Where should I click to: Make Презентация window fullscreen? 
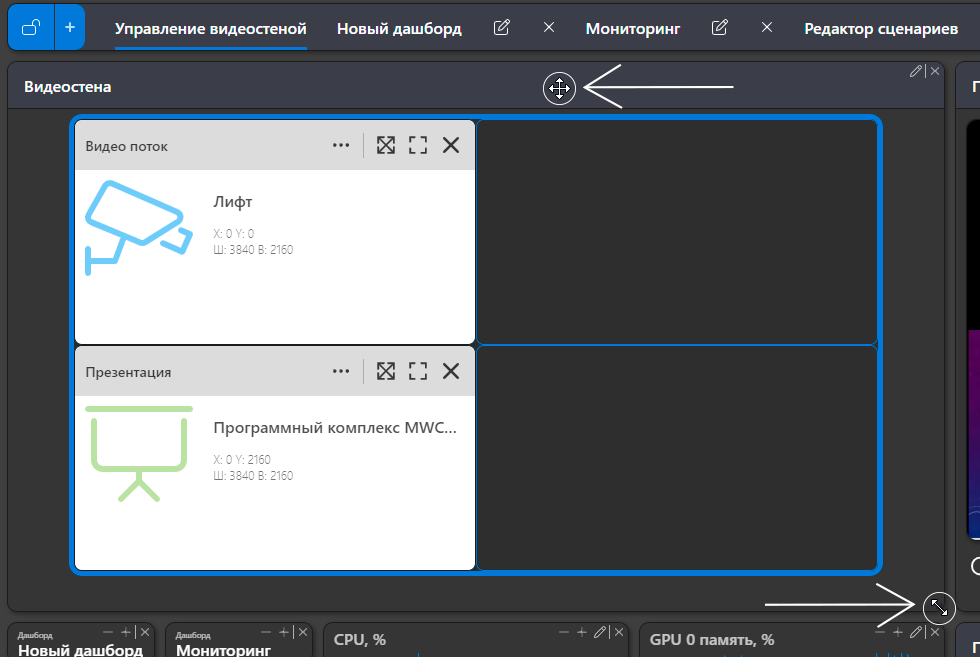[418, 371]
